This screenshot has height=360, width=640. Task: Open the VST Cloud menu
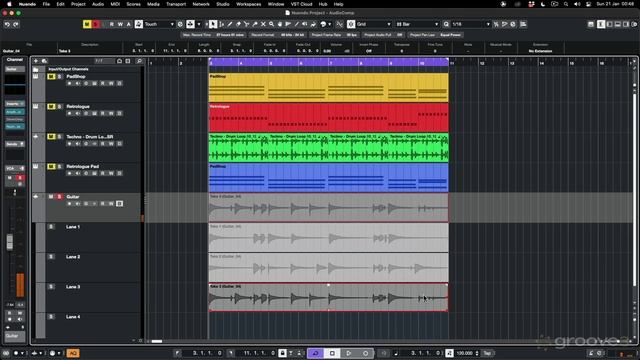tap(301, 4)
